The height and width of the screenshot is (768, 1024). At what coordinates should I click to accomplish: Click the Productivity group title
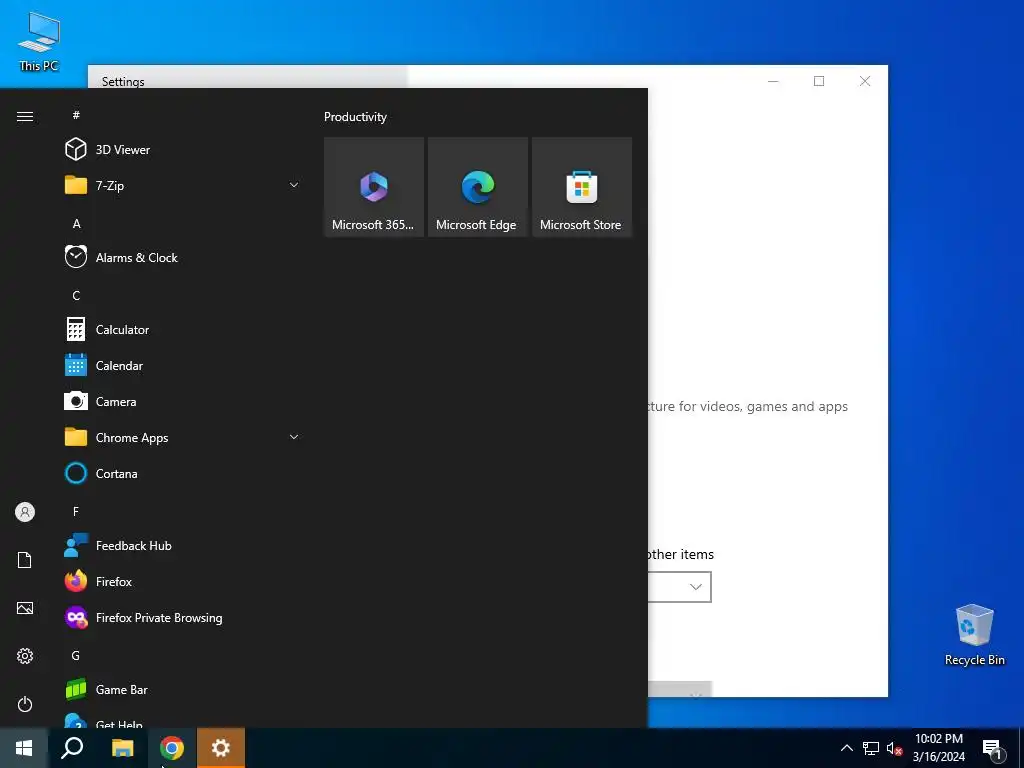(355, 117)
